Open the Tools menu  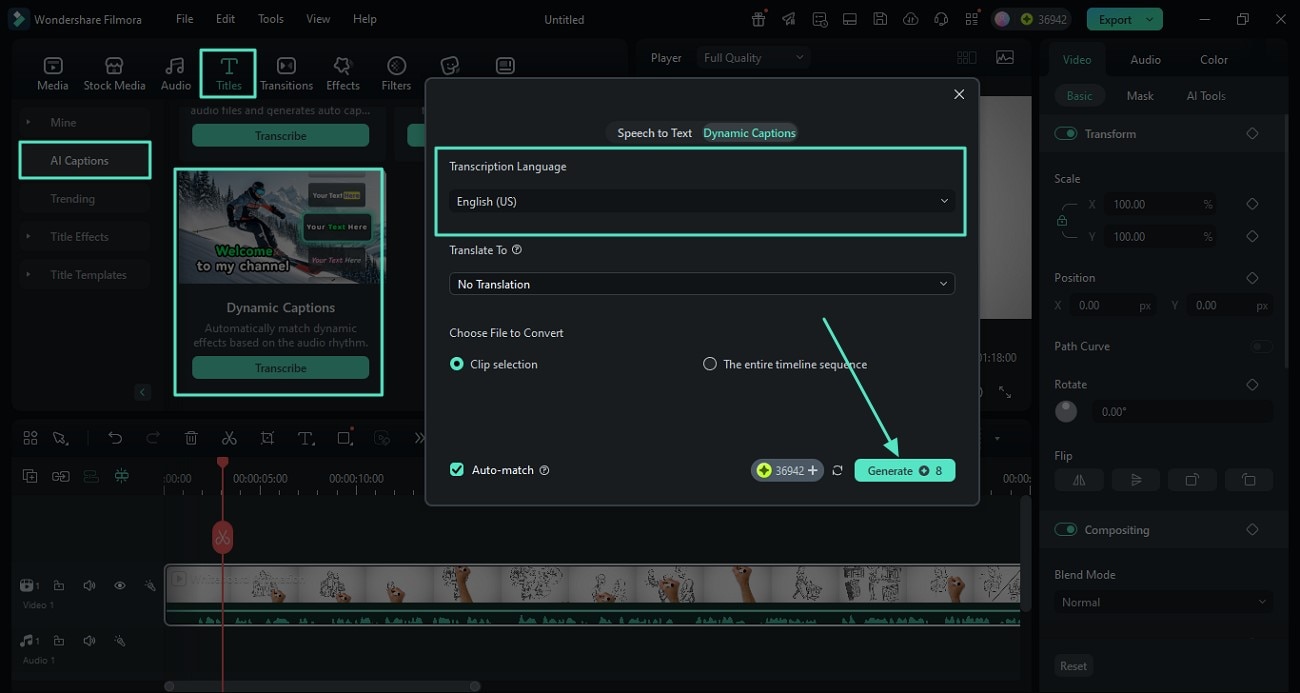pyautogui.click(x=271, y=19)
